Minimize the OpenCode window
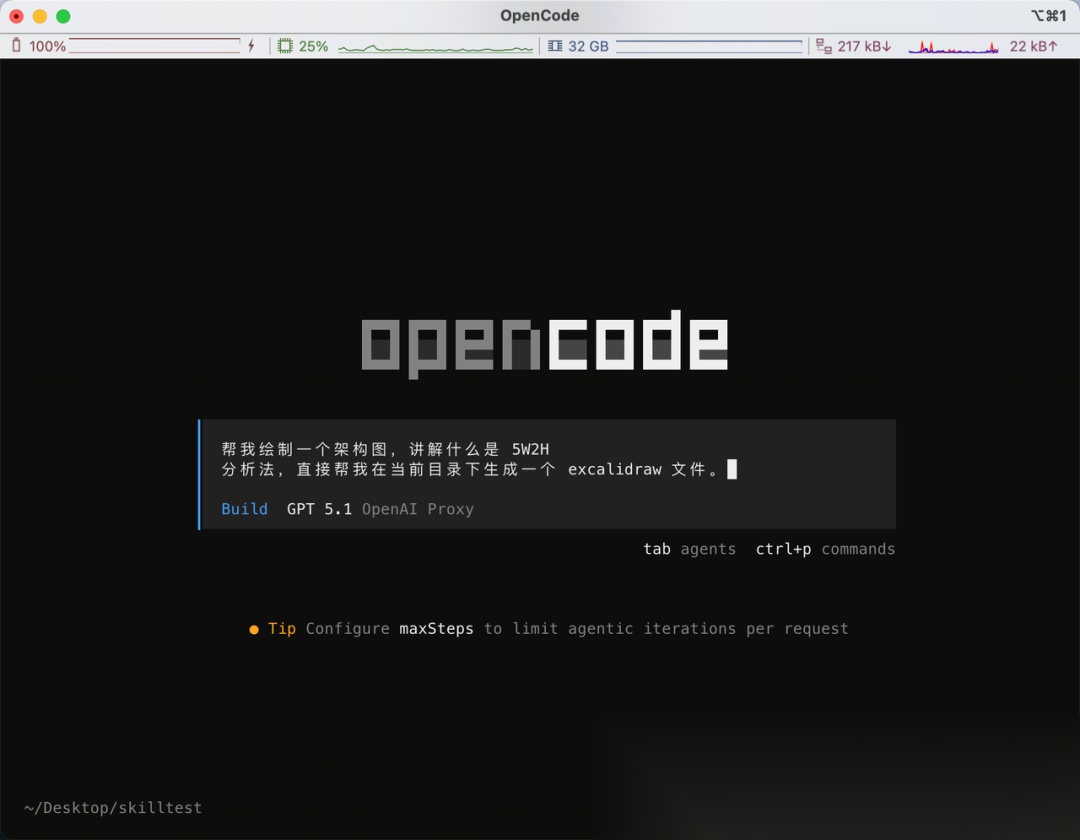1080x840 pixels. coord(40,16)
